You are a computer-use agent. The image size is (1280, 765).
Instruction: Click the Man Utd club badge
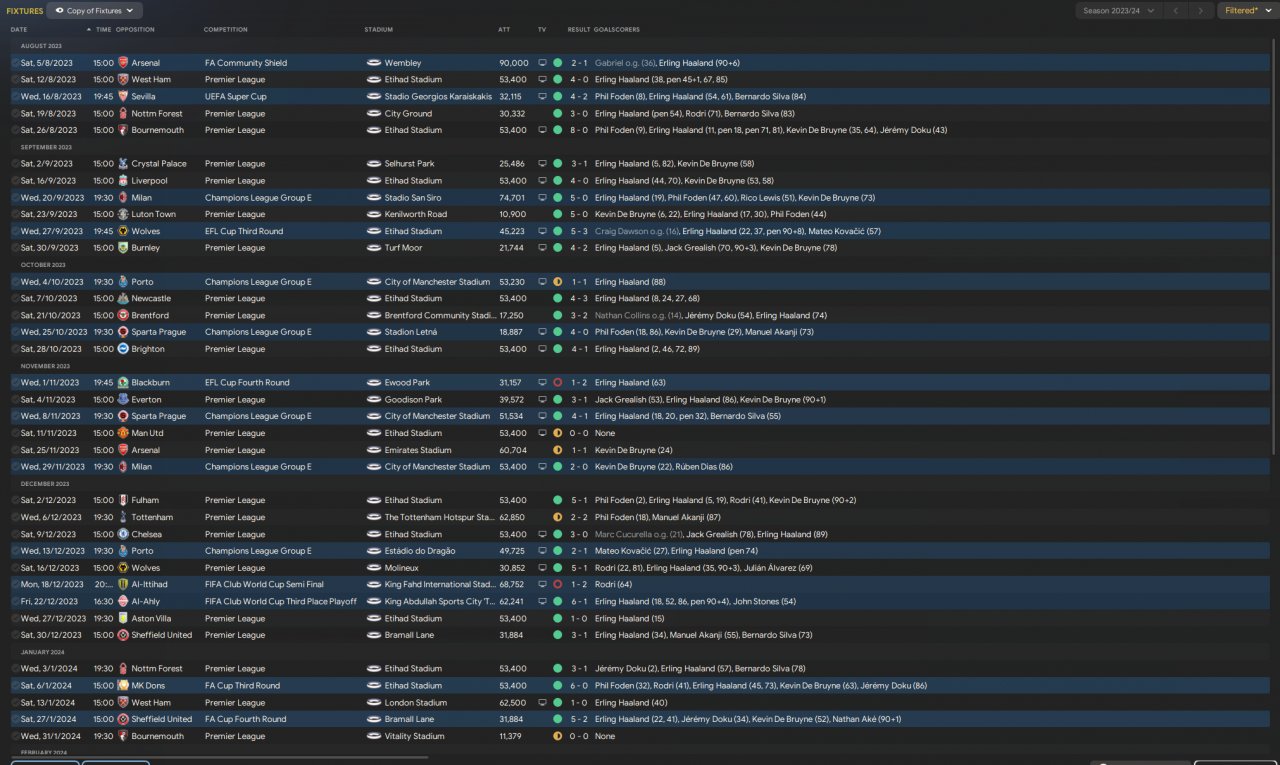tap(122, 433)
